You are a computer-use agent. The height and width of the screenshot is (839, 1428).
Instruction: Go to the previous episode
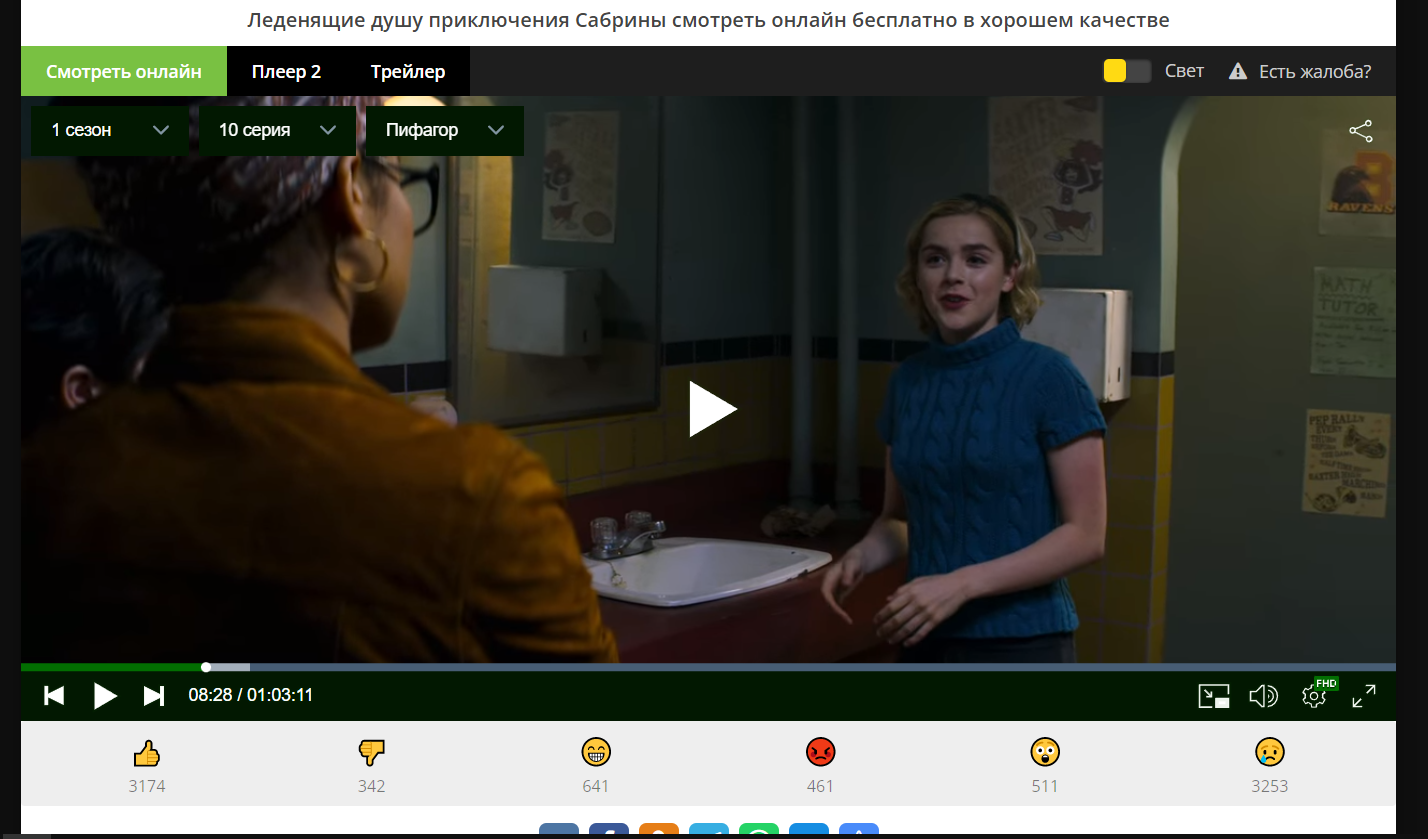[x=54, y=695]
